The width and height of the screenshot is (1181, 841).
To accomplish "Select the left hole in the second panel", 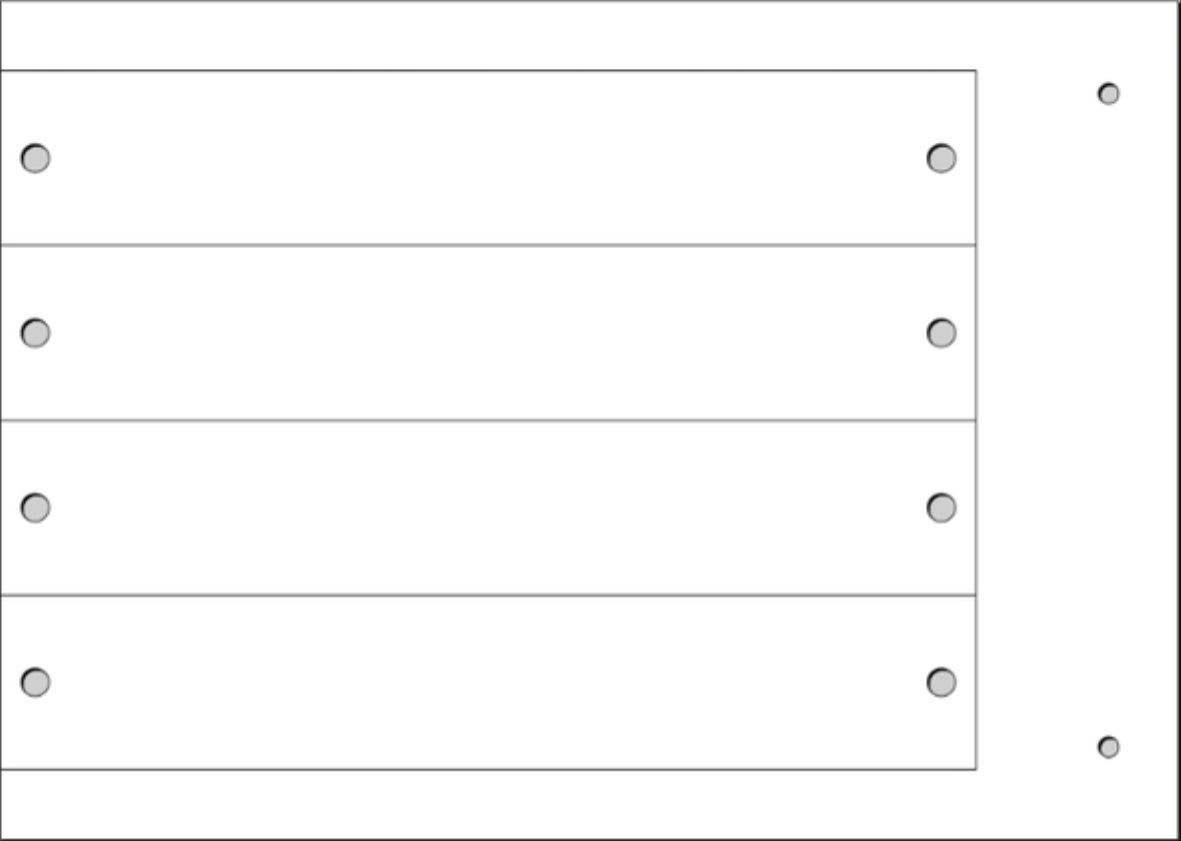I will click(35, 333).
